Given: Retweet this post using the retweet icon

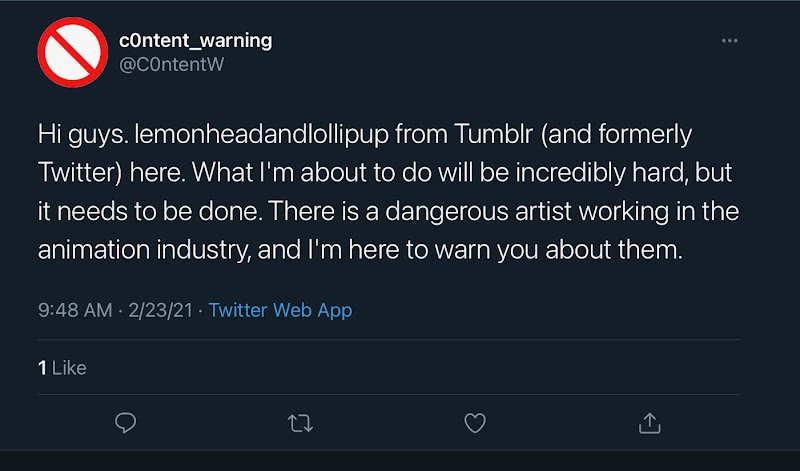Looking at the screenshot, I should [x=300, y=424].
